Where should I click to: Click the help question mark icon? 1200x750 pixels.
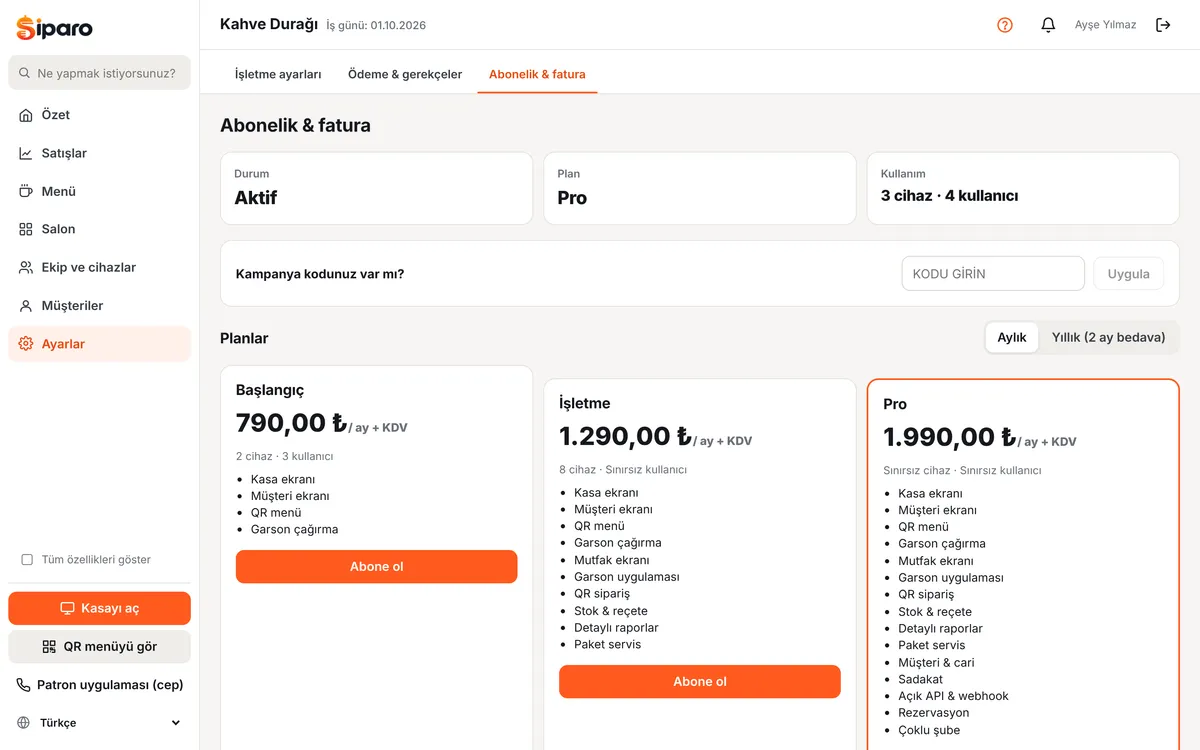coord(1005,25)
